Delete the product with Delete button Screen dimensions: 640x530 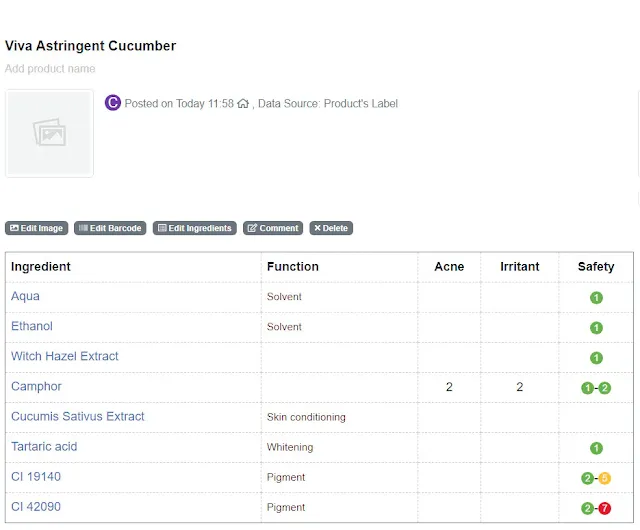point(331,228)
